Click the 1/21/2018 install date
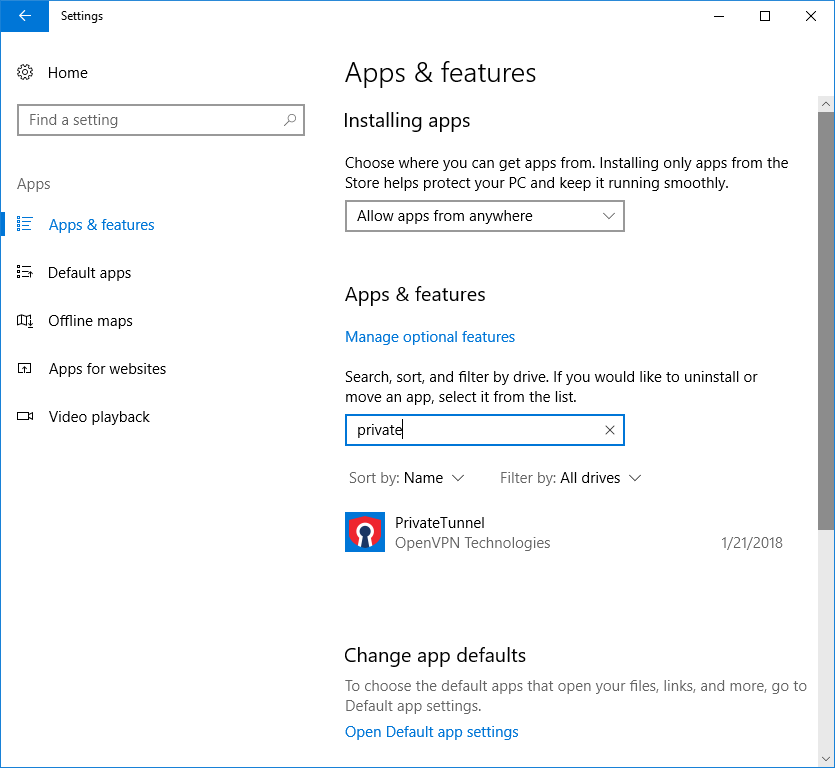835x768 pixels. [751, 543]
